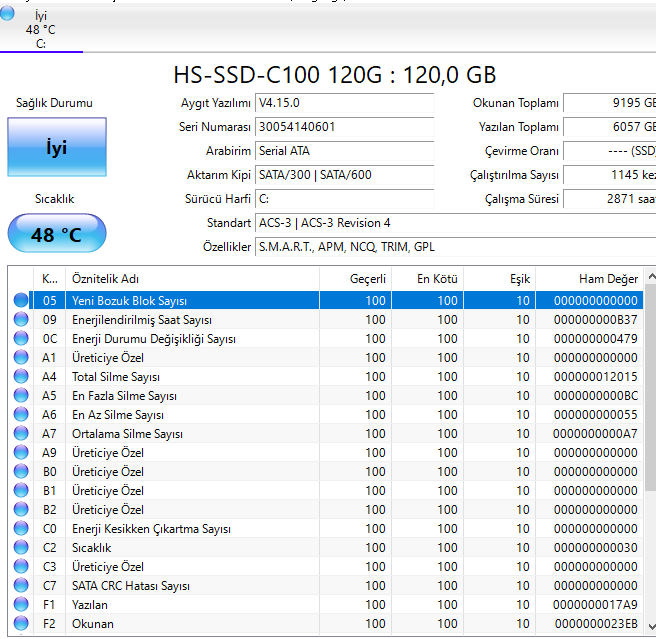This screenshot has height=639, width=656.
Task: Click the Okunan Toplamı value 9195 GB
Action: [610, 103]
